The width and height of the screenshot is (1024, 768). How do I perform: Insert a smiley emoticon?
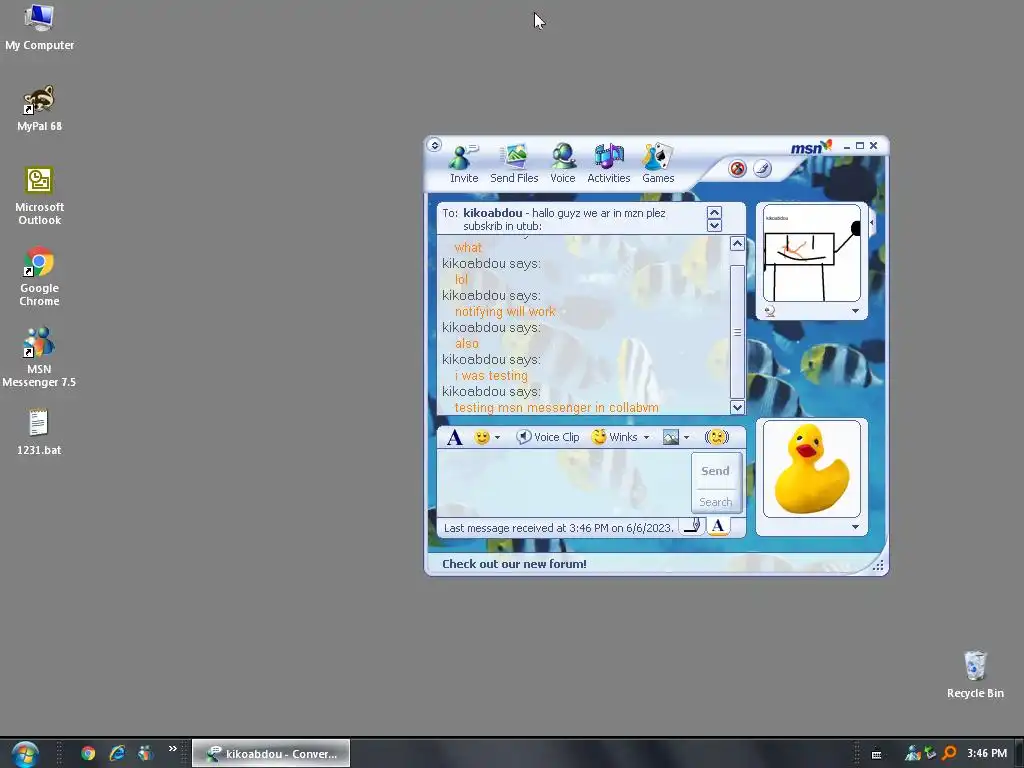coord(482,437)
